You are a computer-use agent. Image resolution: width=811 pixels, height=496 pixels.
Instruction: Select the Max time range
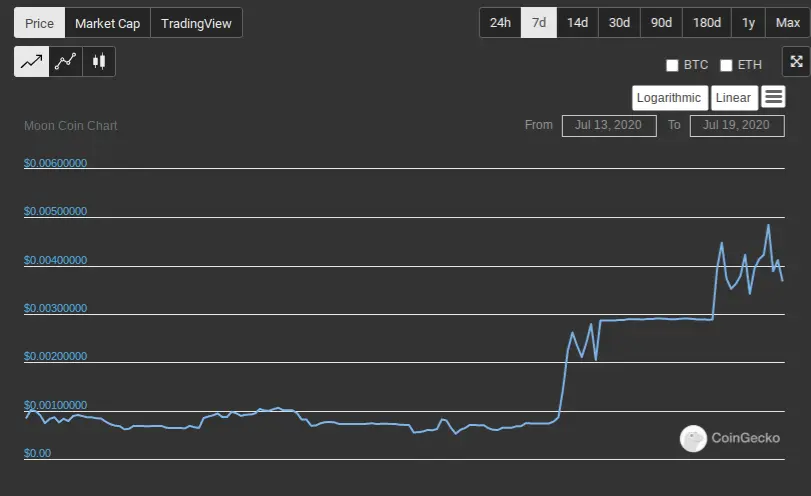click(x=788, y=23)
